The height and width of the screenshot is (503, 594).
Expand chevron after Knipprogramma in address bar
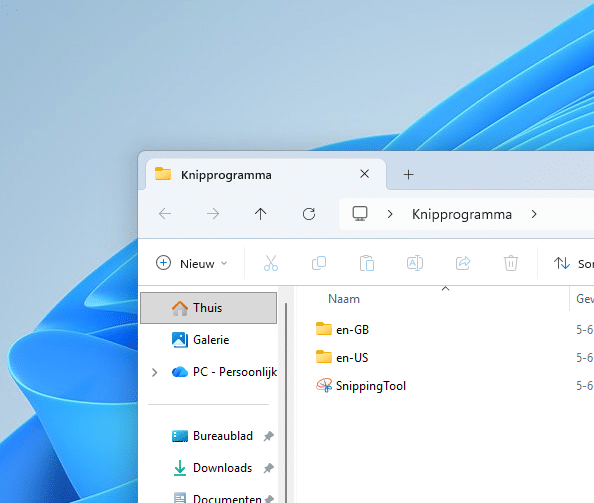tap(534, 214)
